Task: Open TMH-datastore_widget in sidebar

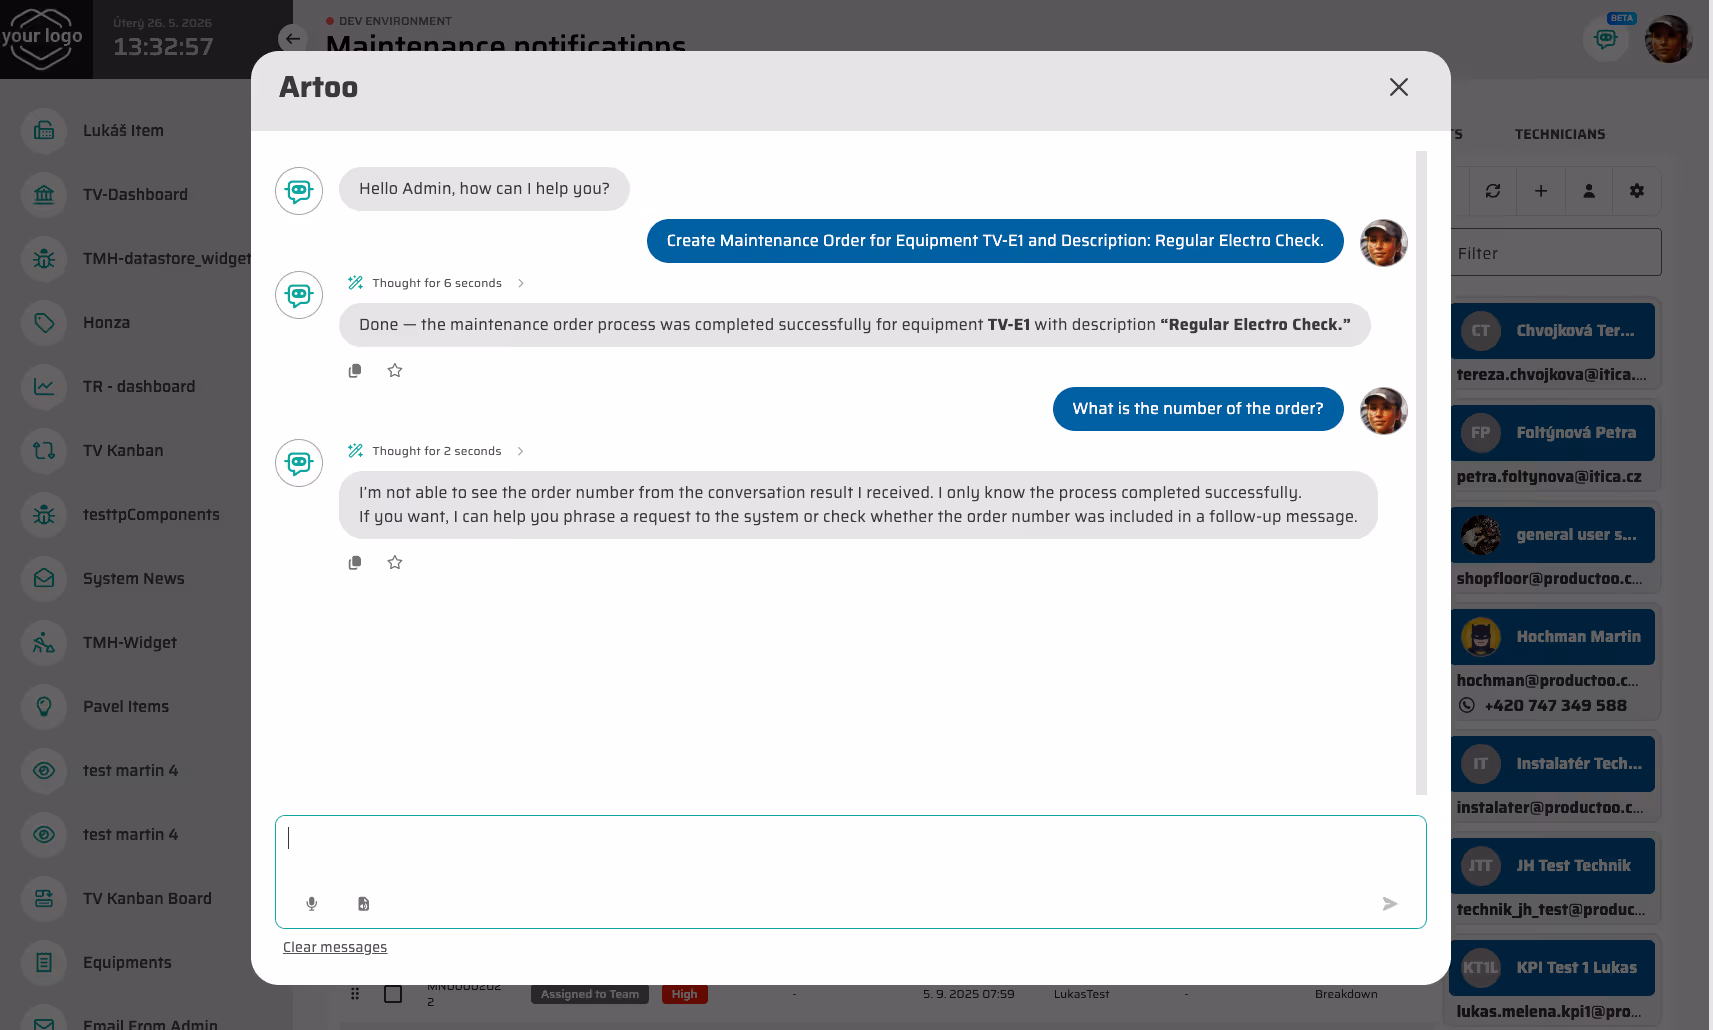Action: (167, 258)
